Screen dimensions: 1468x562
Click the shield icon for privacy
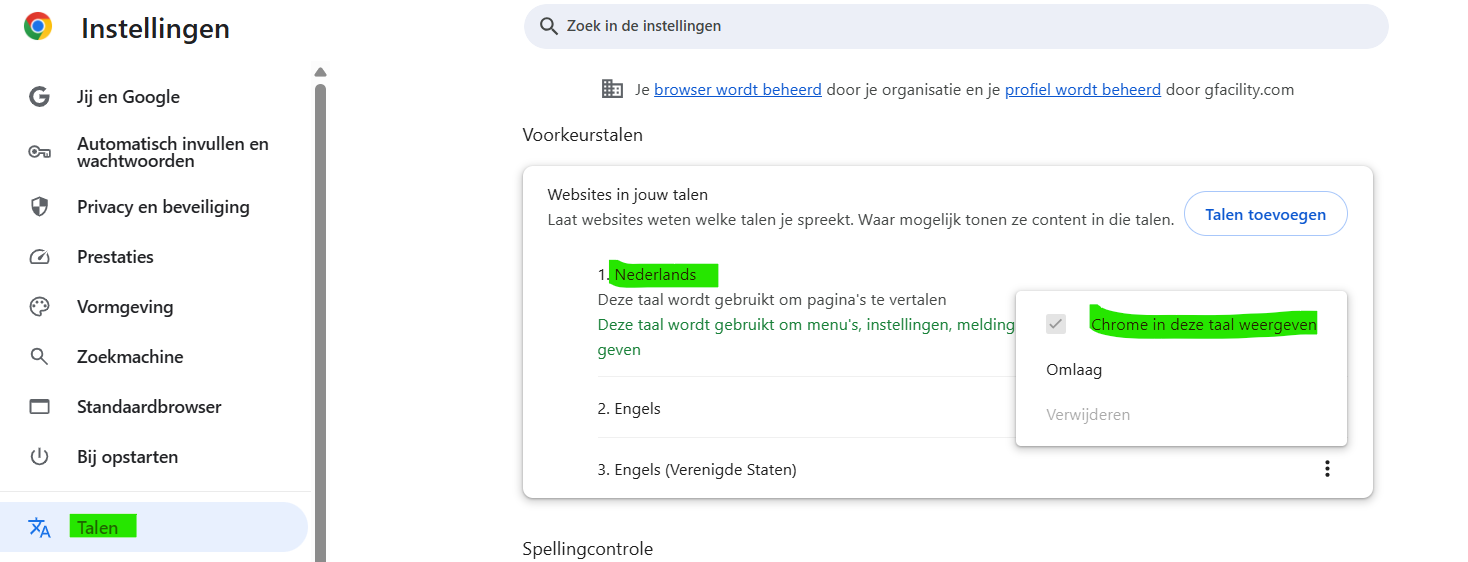(x=39, y=207)
